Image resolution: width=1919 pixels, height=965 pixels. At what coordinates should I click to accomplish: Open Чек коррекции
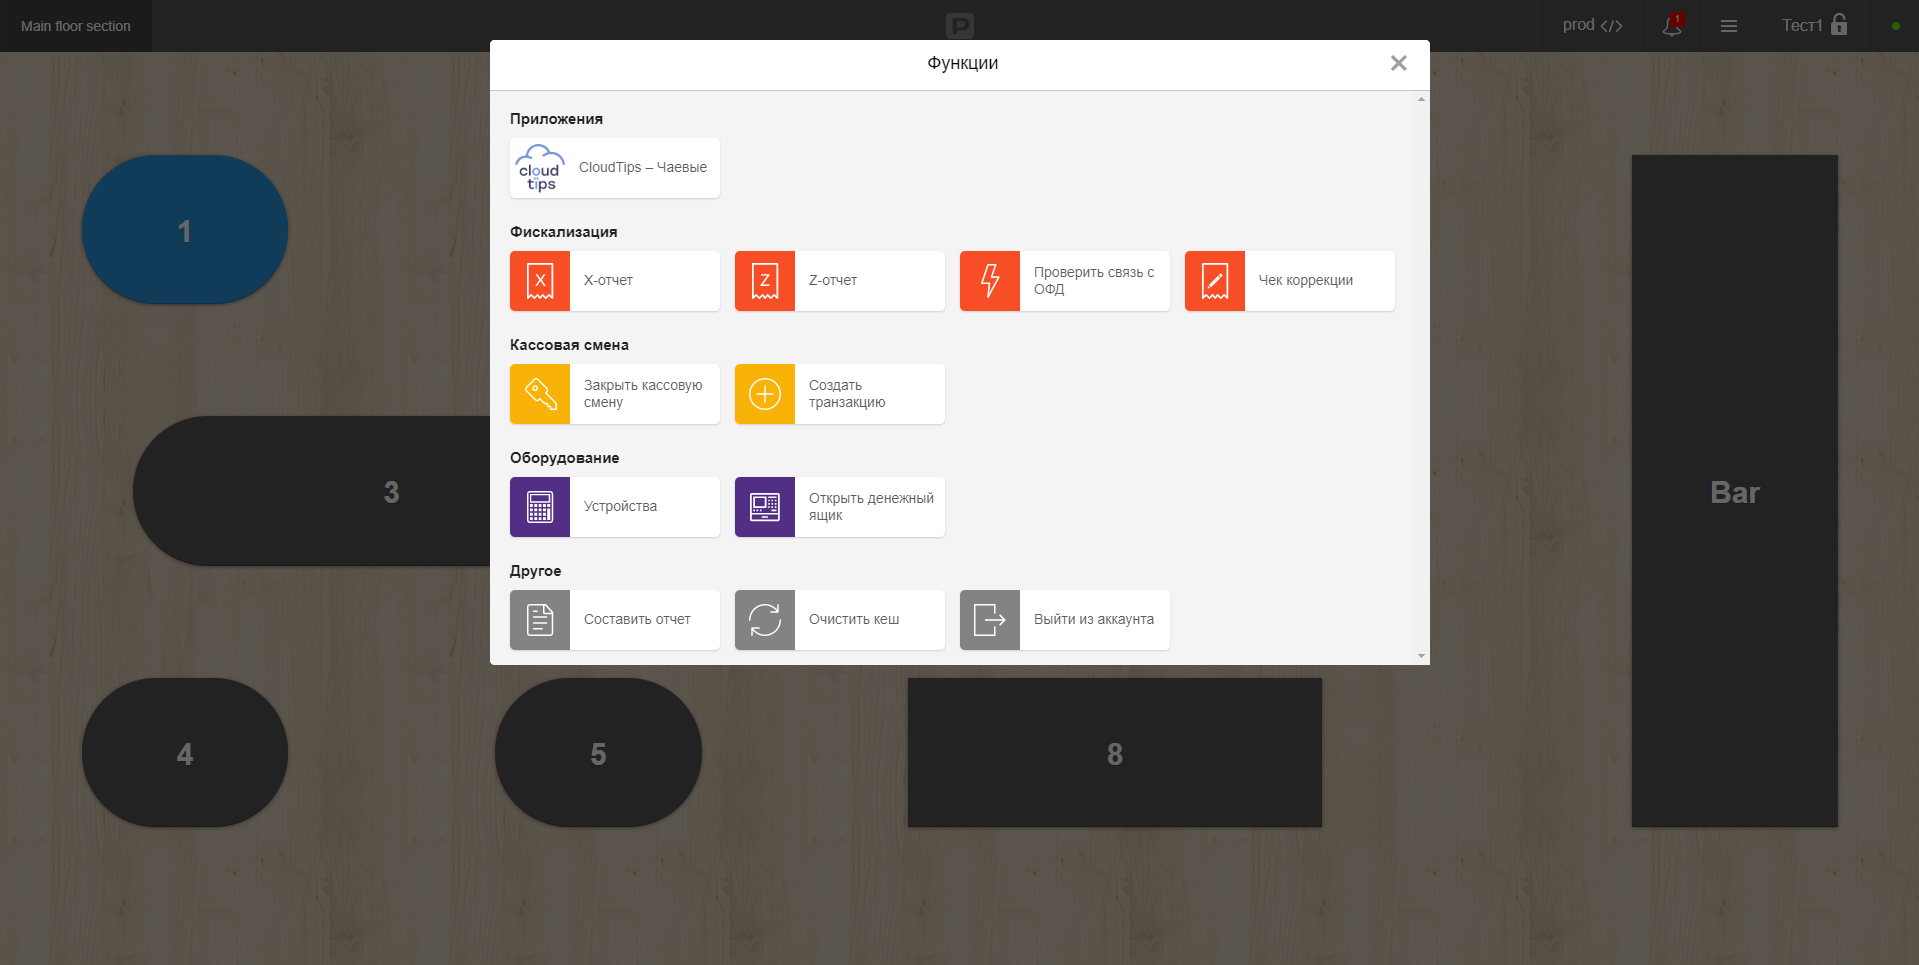point(1289,281)
